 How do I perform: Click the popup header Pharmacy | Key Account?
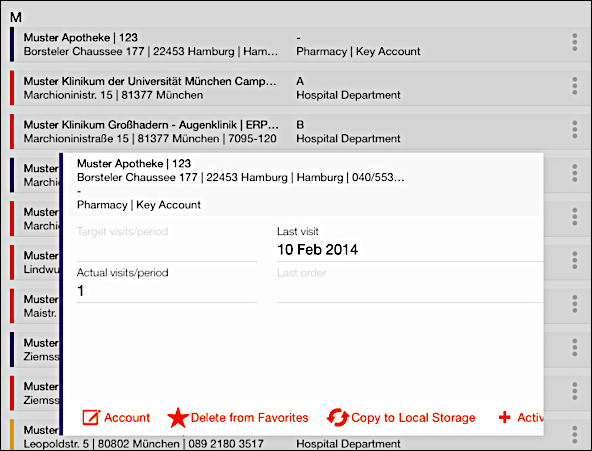tap(139, 205)
